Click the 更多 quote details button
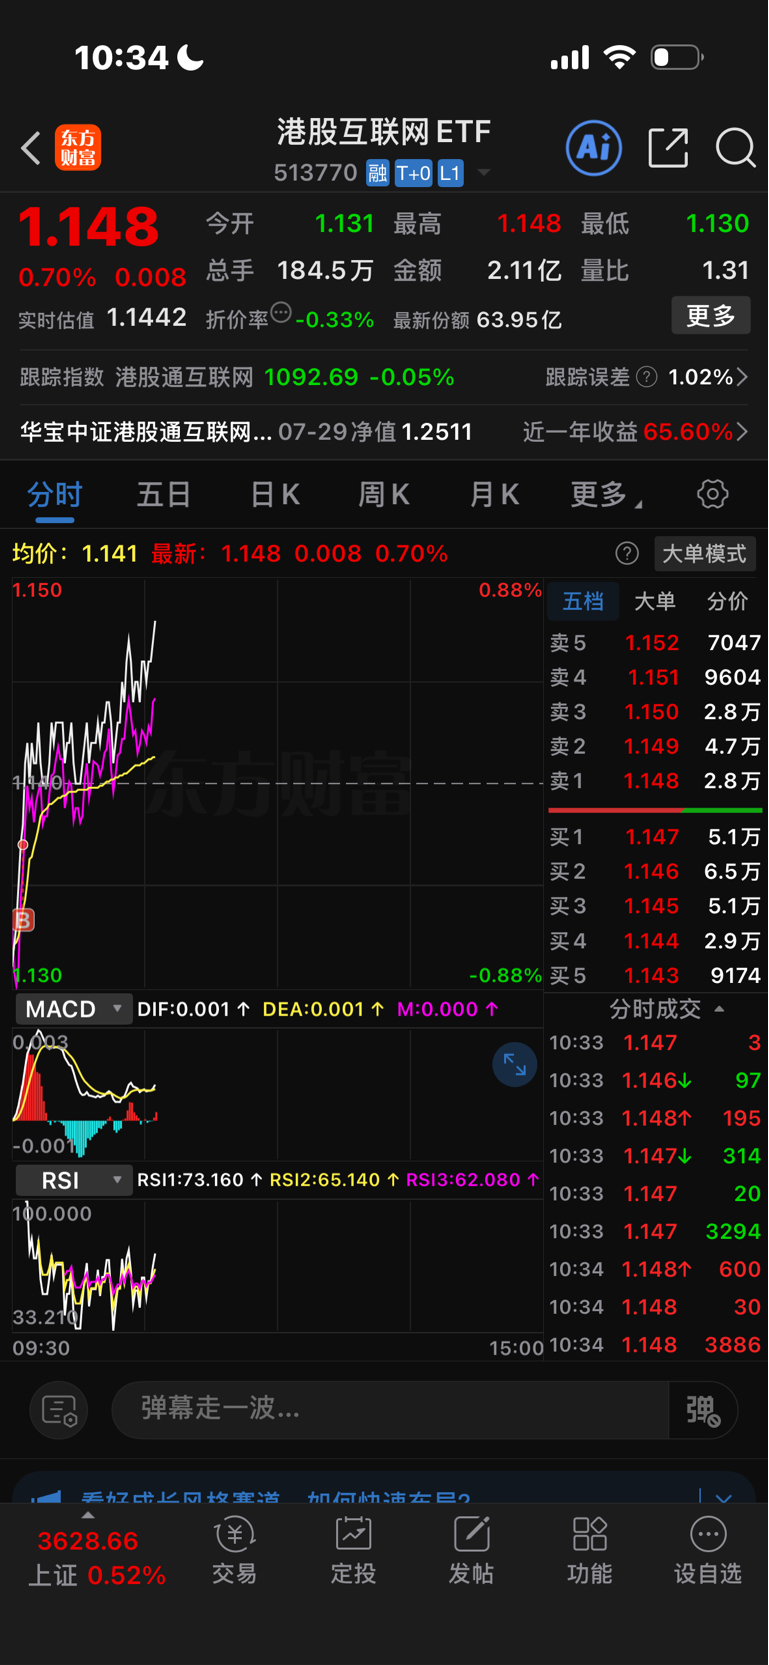Image resolution: width=769 pixels, height=1665 pixels. (x=711, y=316)
